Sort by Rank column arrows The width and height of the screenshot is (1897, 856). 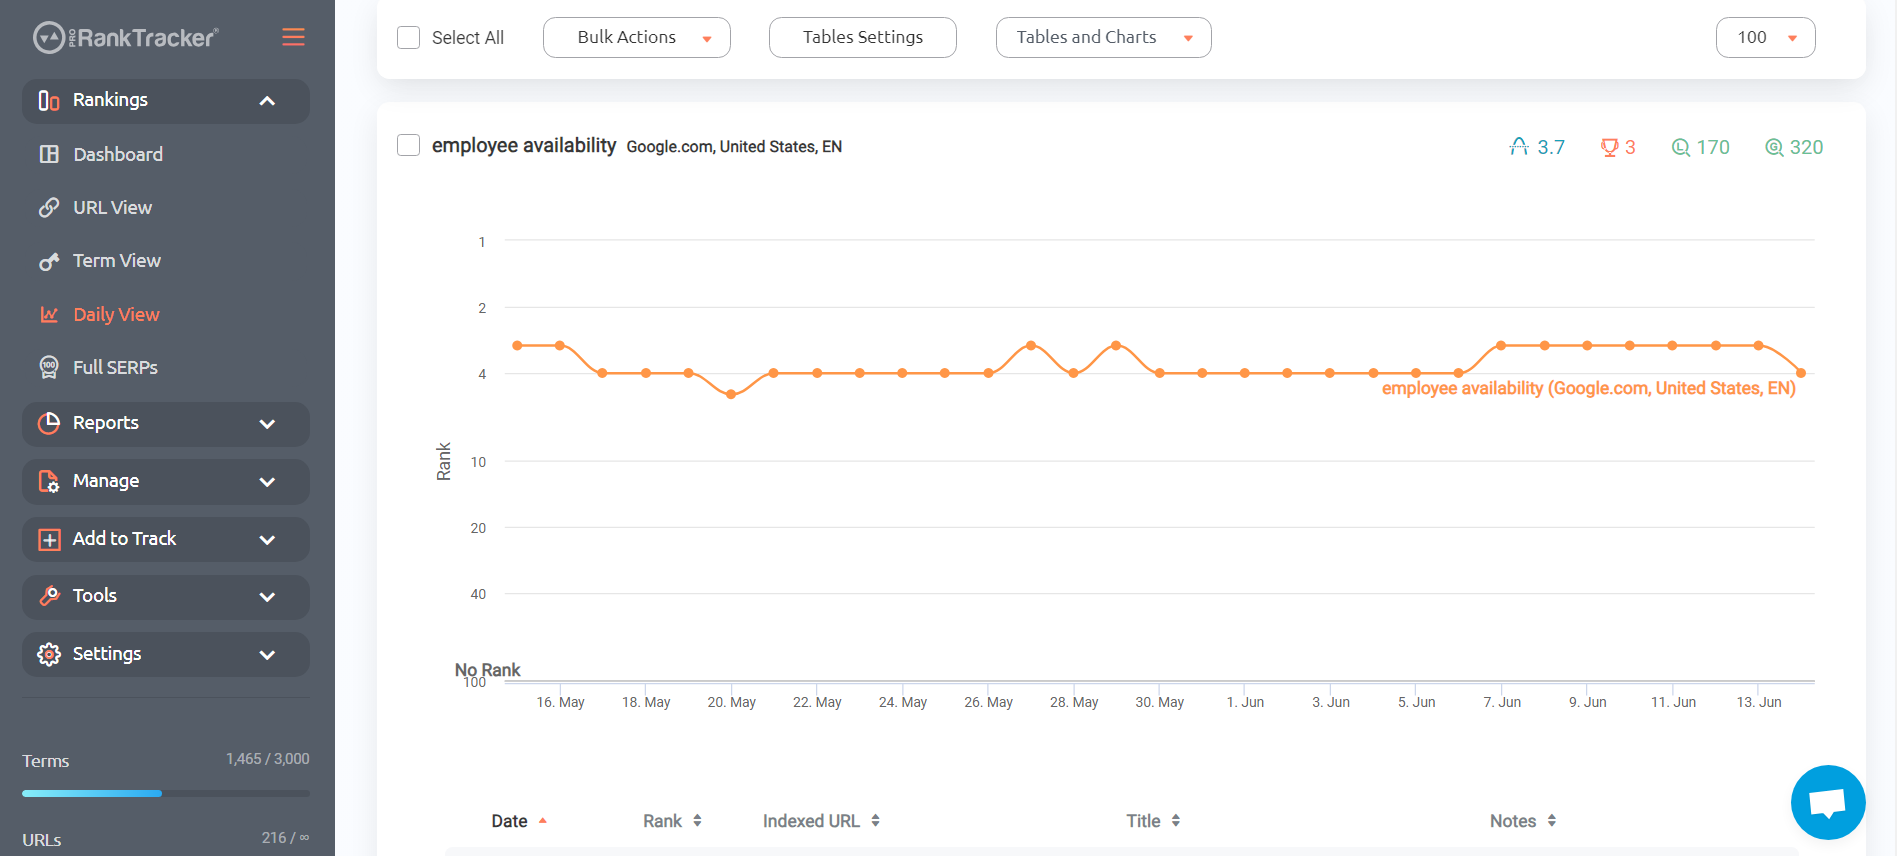tap(697, 820)
